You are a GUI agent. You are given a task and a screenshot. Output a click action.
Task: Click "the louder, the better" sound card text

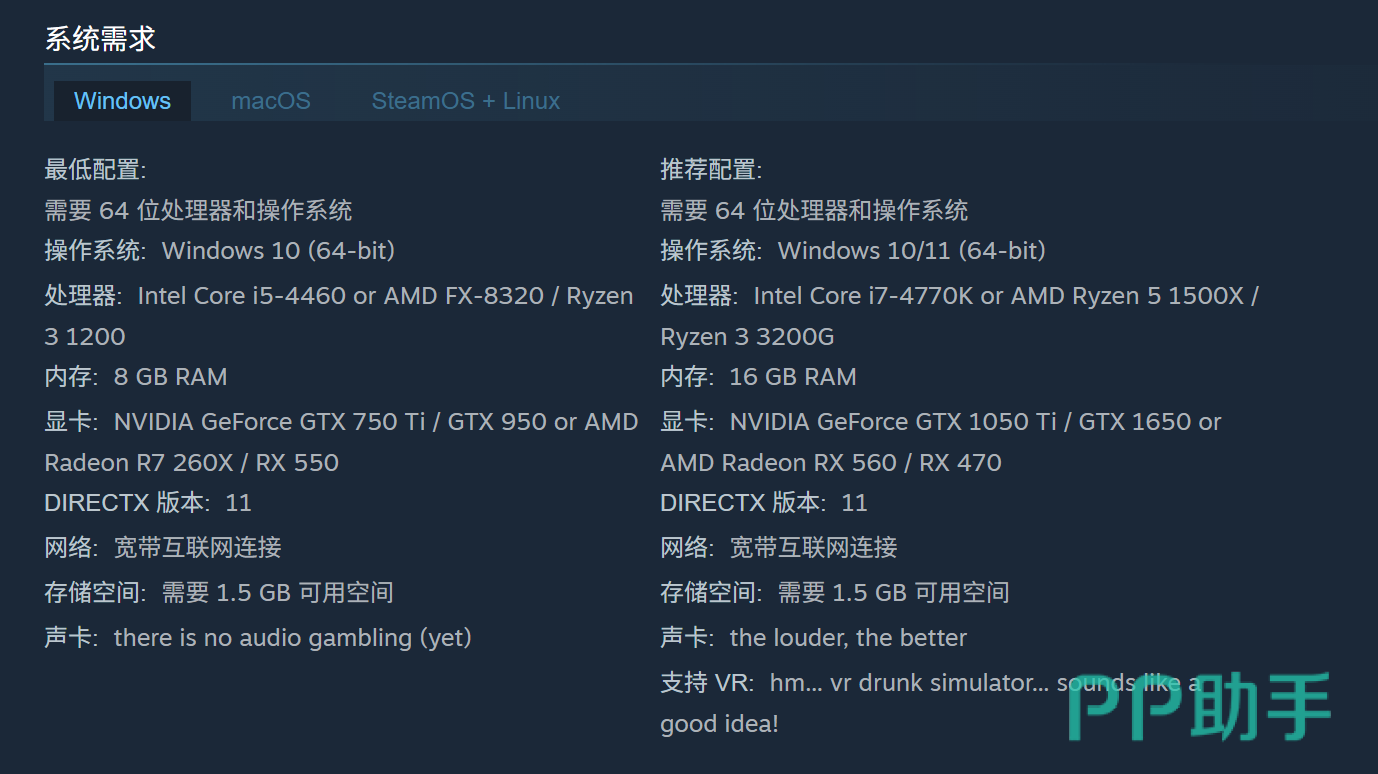tap(849, 638)
